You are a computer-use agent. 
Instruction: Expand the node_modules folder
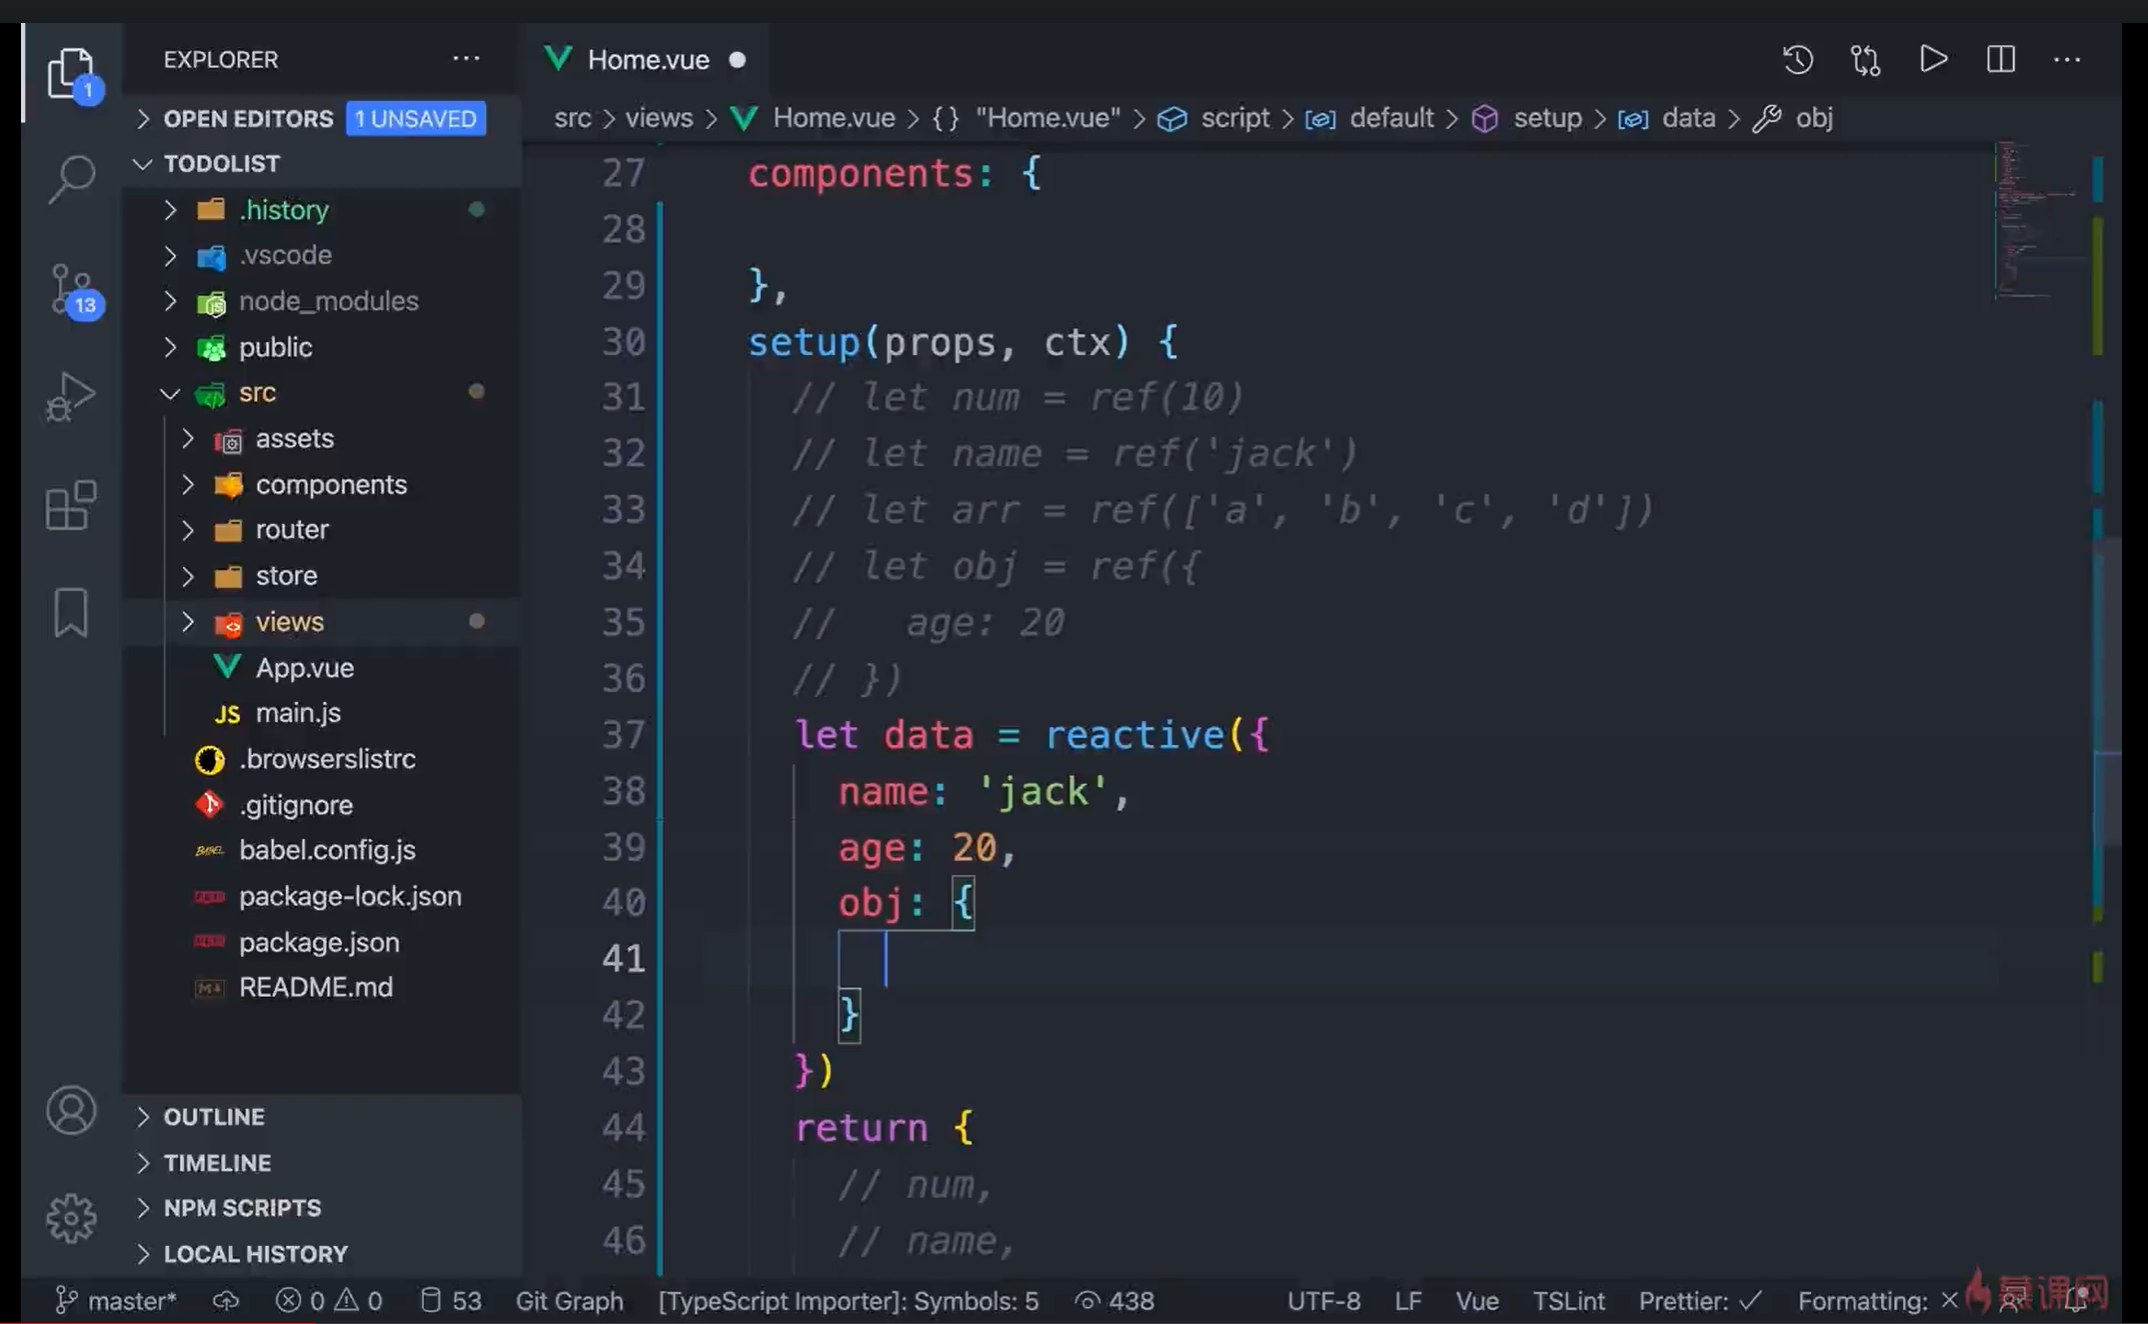tap(328, 301)
